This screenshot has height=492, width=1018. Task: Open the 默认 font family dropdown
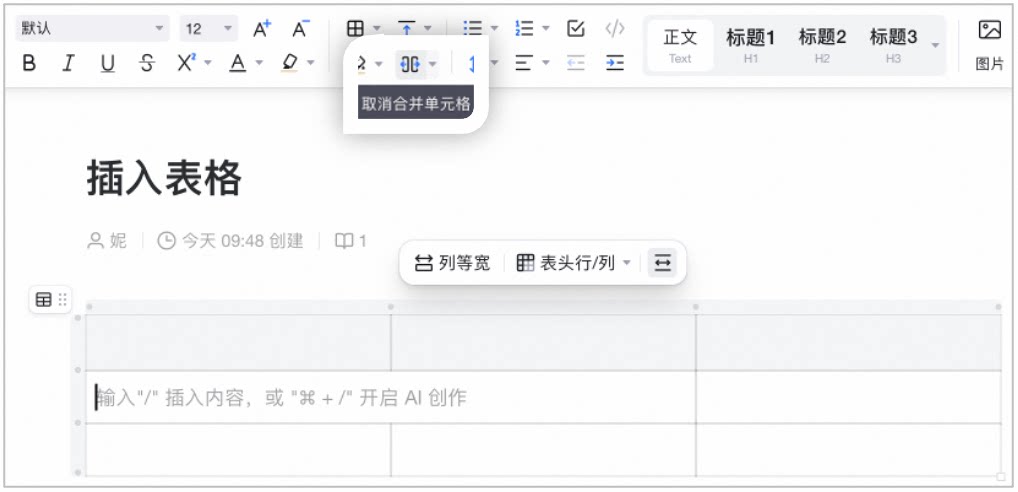point(92,29)
